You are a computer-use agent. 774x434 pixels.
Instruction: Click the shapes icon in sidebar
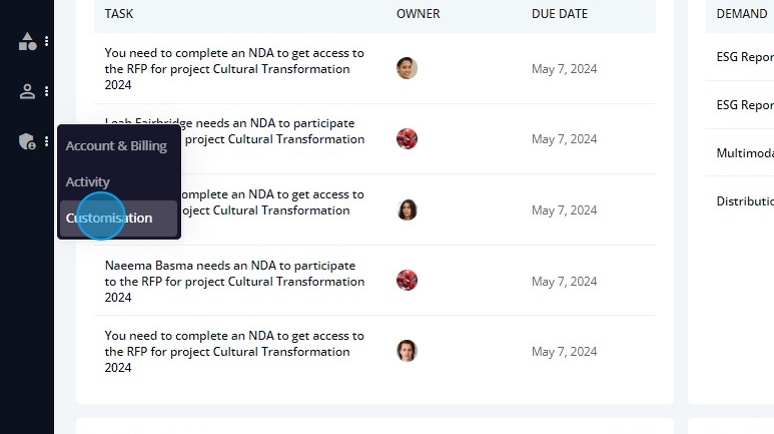click(27, 41)
